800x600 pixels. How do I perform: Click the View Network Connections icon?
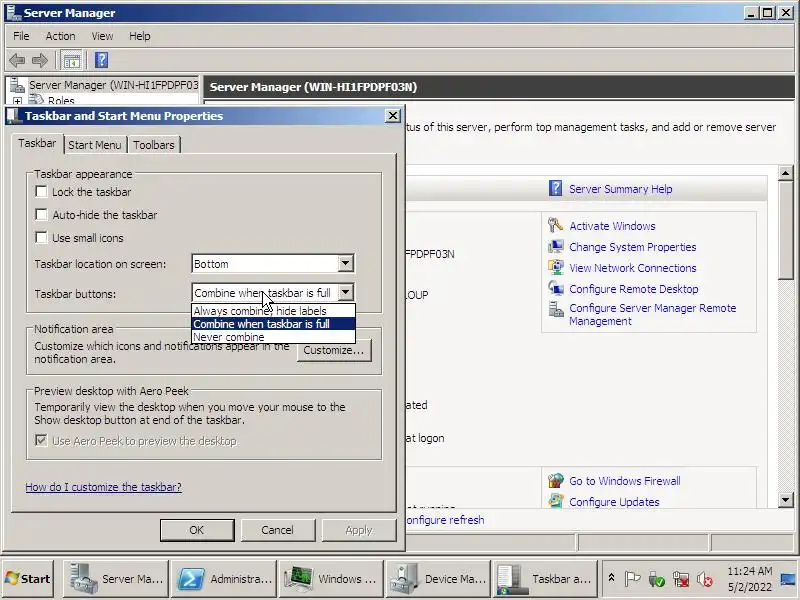[555, 267]
